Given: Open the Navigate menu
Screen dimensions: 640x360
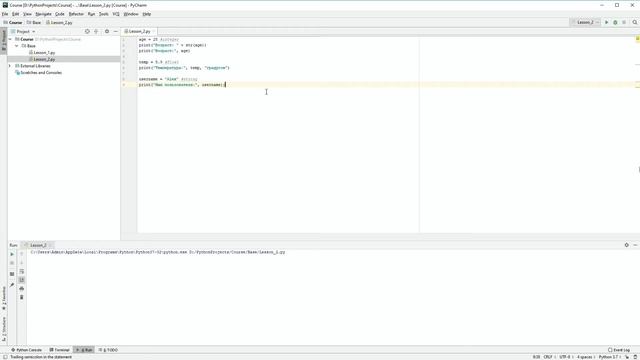Looking at the screenshot, I should pos(43,14).
